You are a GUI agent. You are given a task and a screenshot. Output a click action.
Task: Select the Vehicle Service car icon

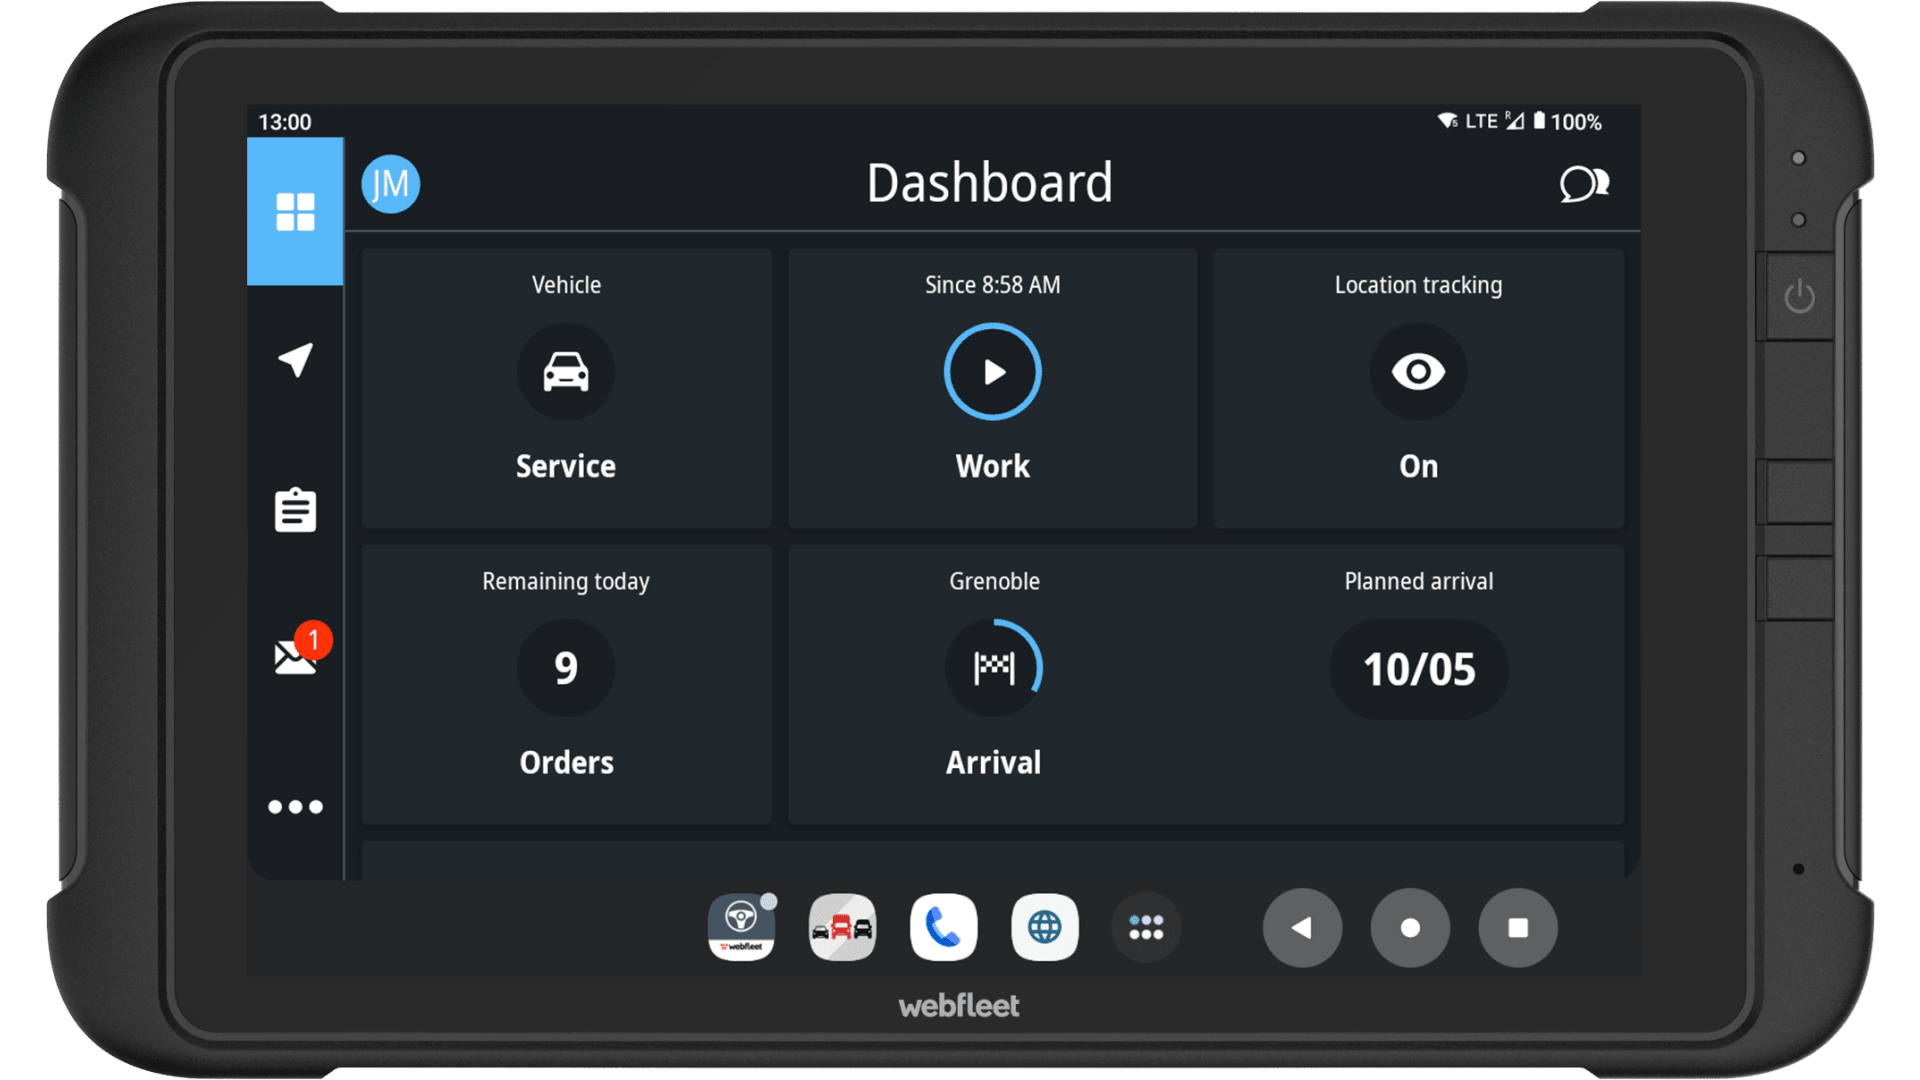[x=566, y=372]
